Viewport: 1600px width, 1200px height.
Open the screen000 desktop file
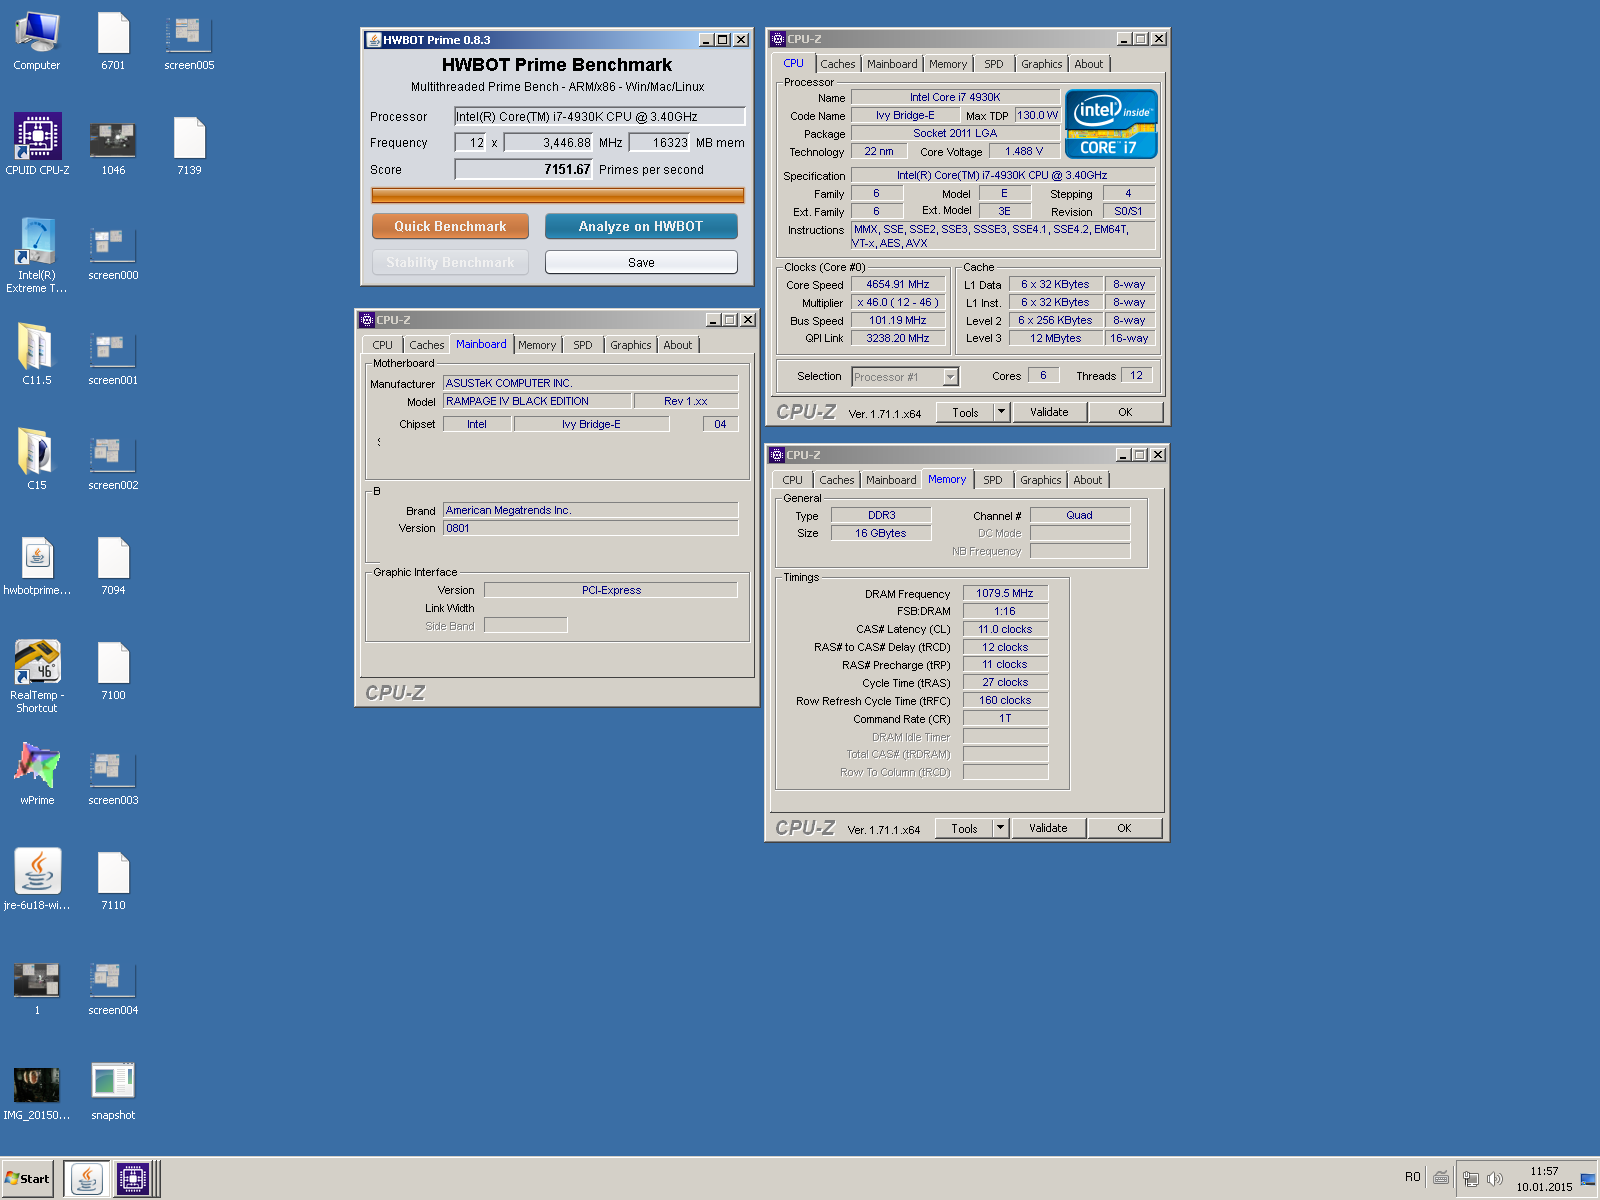(113, 251)
